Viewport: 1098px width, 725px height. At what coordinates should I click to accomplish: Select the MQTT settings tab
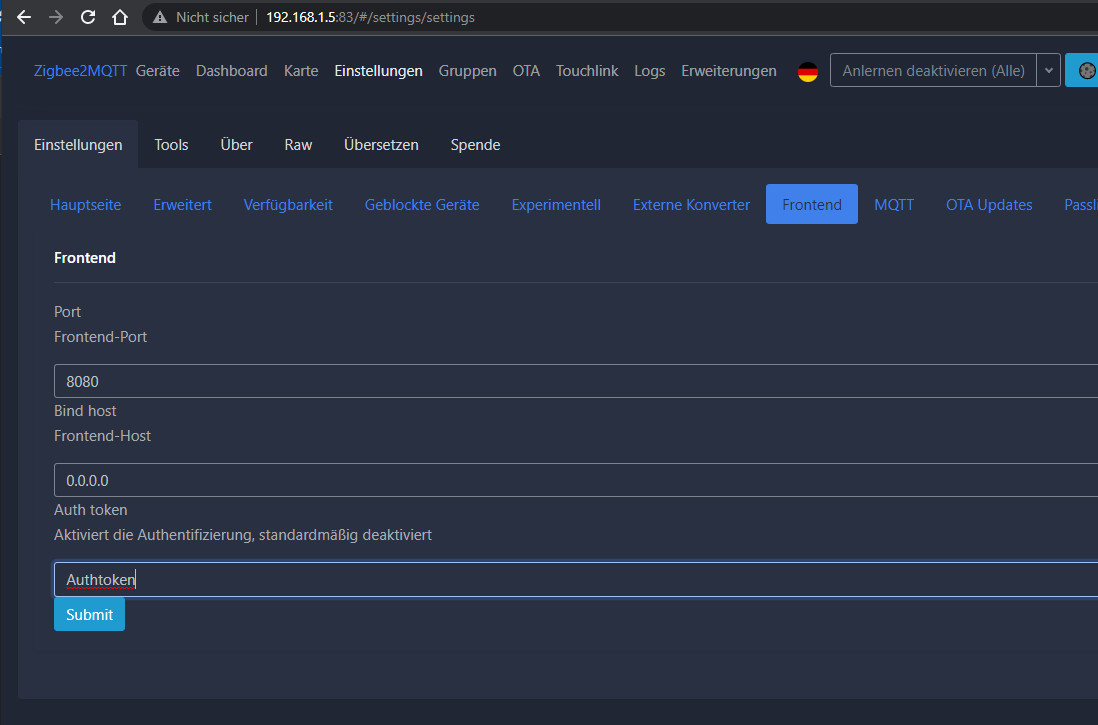coord(894,205)
